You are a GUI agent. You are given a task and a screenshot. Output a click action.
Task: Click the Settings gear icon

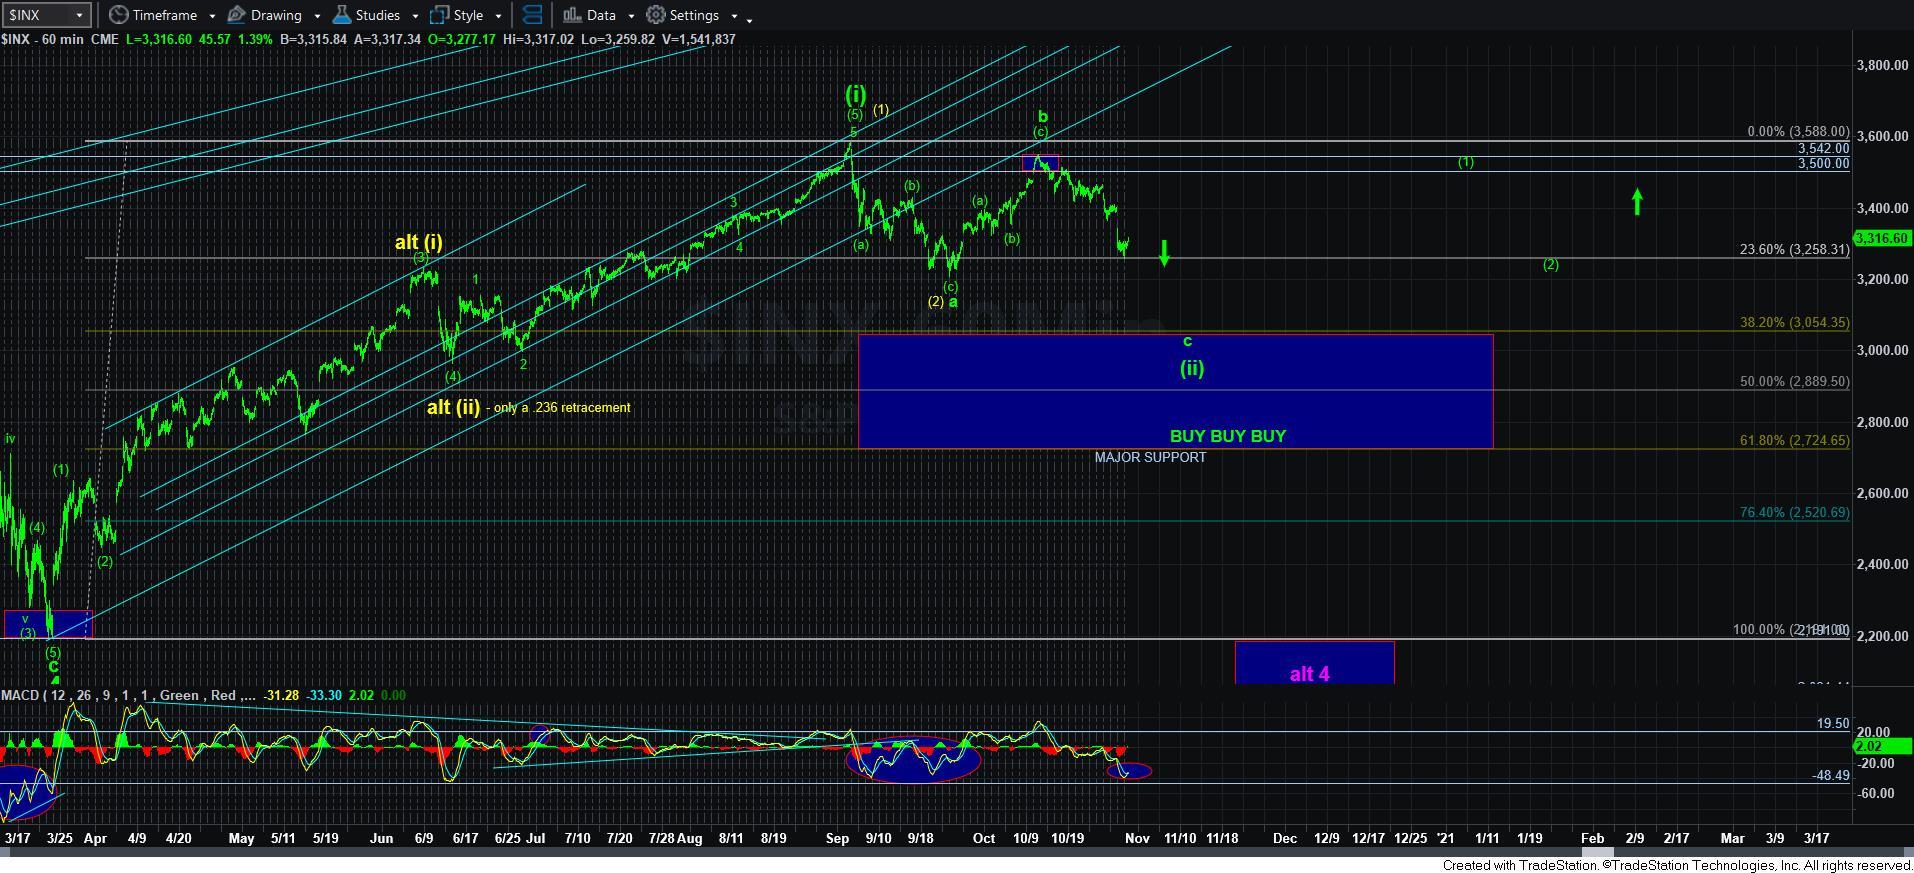pos(656,15)
